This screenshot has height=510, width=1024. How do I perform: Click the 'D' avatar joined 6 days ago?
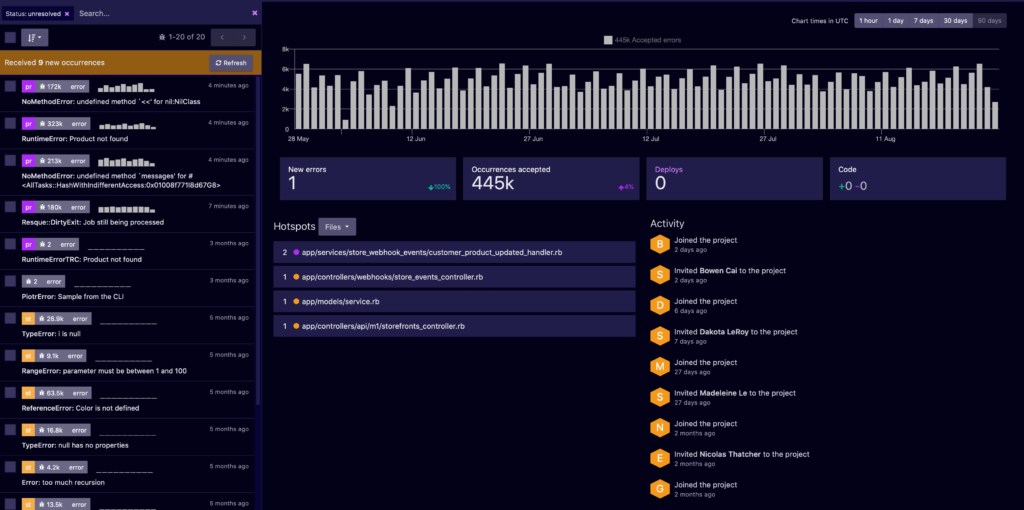659,305
